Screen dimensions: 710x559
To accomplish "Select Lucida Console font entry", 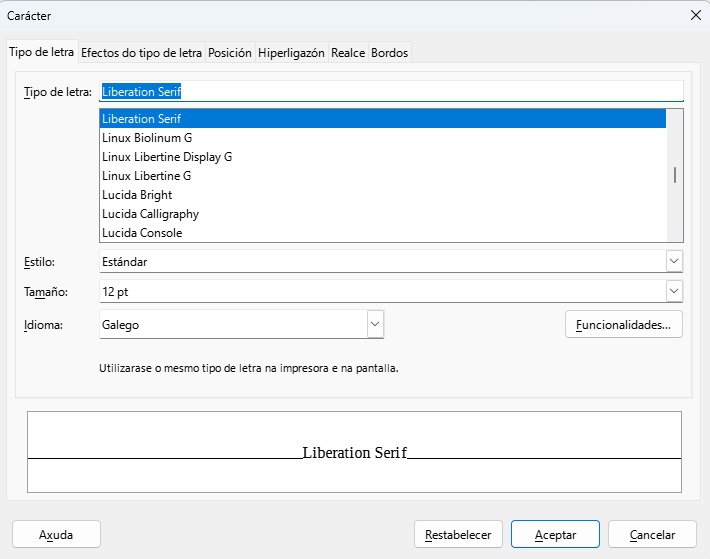I will tap(142, 233).
